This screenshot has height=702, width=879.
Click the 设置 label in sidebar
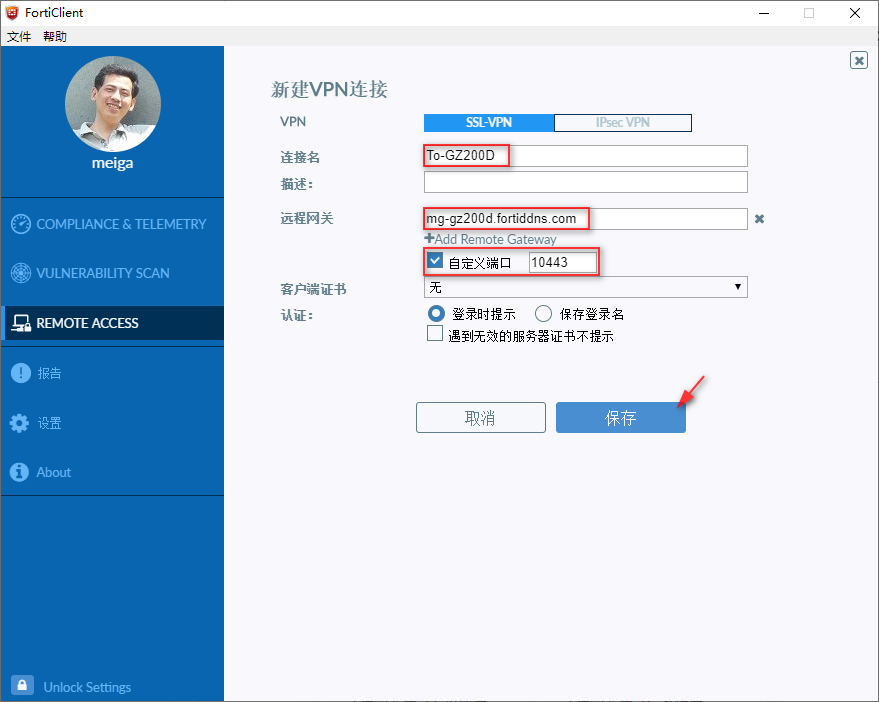49,423
